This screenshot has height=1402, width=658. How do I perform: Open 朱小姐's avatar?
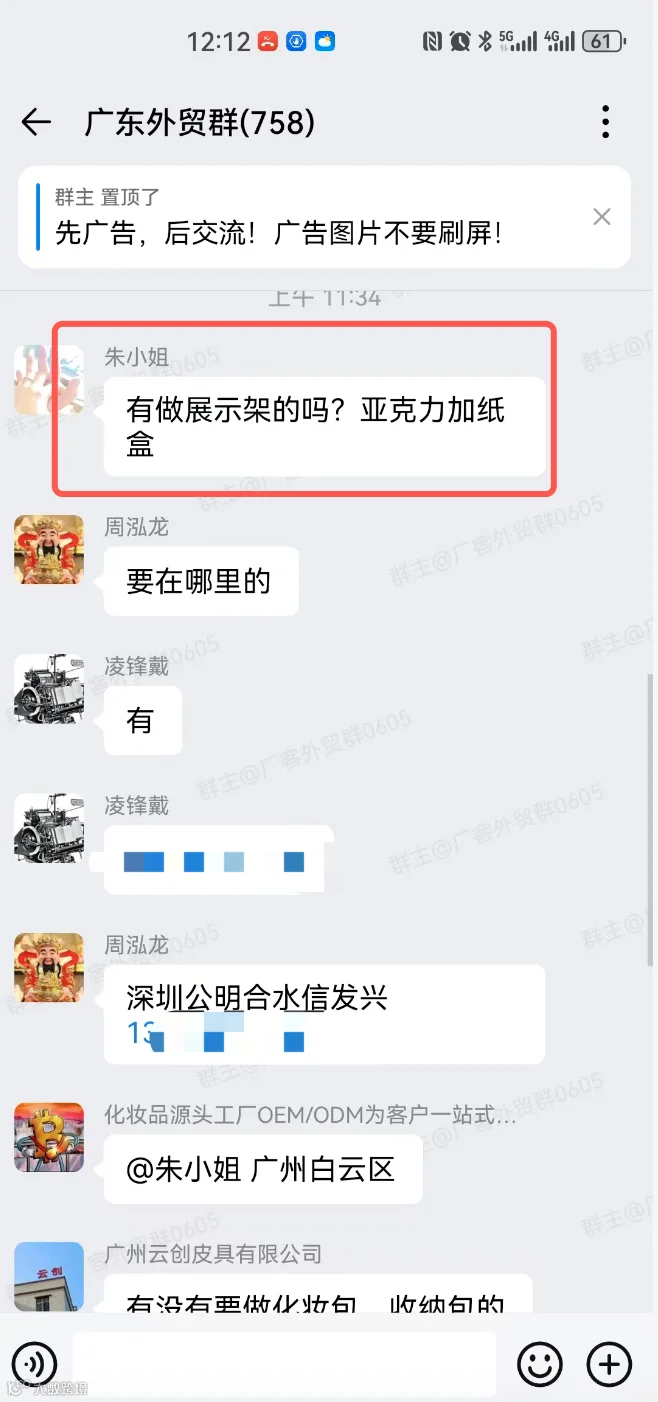[49, 380]
